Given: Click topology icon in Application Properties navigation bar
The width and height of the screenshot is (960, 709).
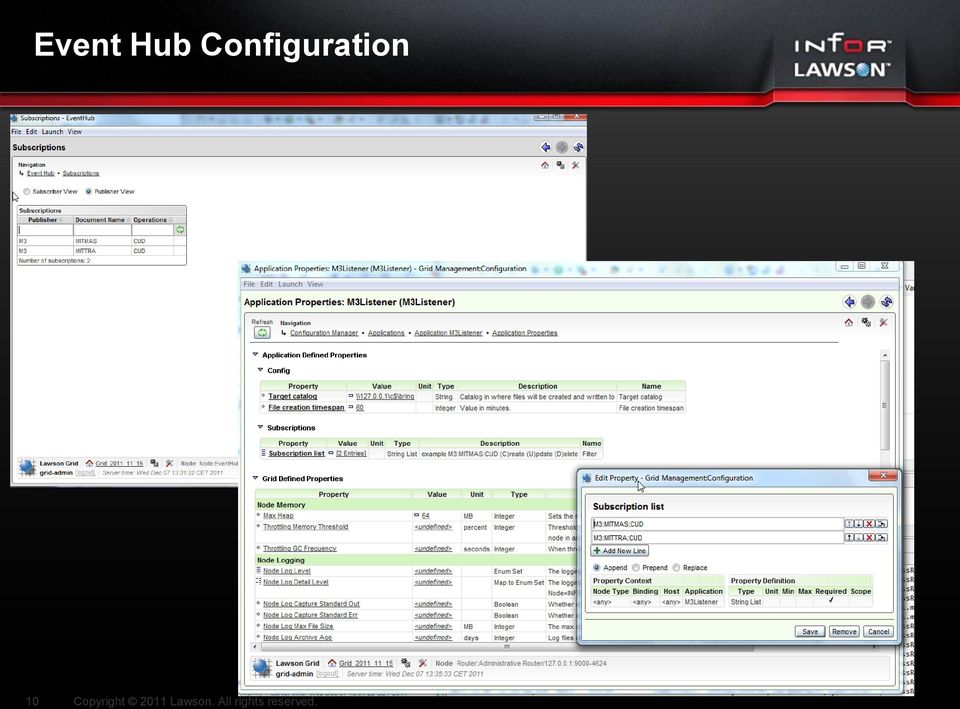Looking at the screenshot, I should coord(866,323).
